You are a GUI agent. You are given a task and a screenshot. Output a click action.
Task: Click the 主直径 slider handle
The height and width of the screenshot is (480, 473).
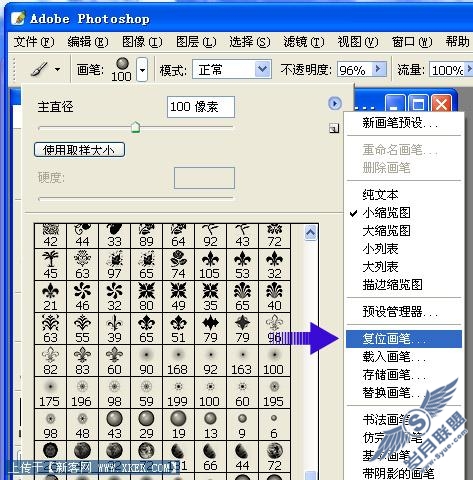tap(135, 127)
